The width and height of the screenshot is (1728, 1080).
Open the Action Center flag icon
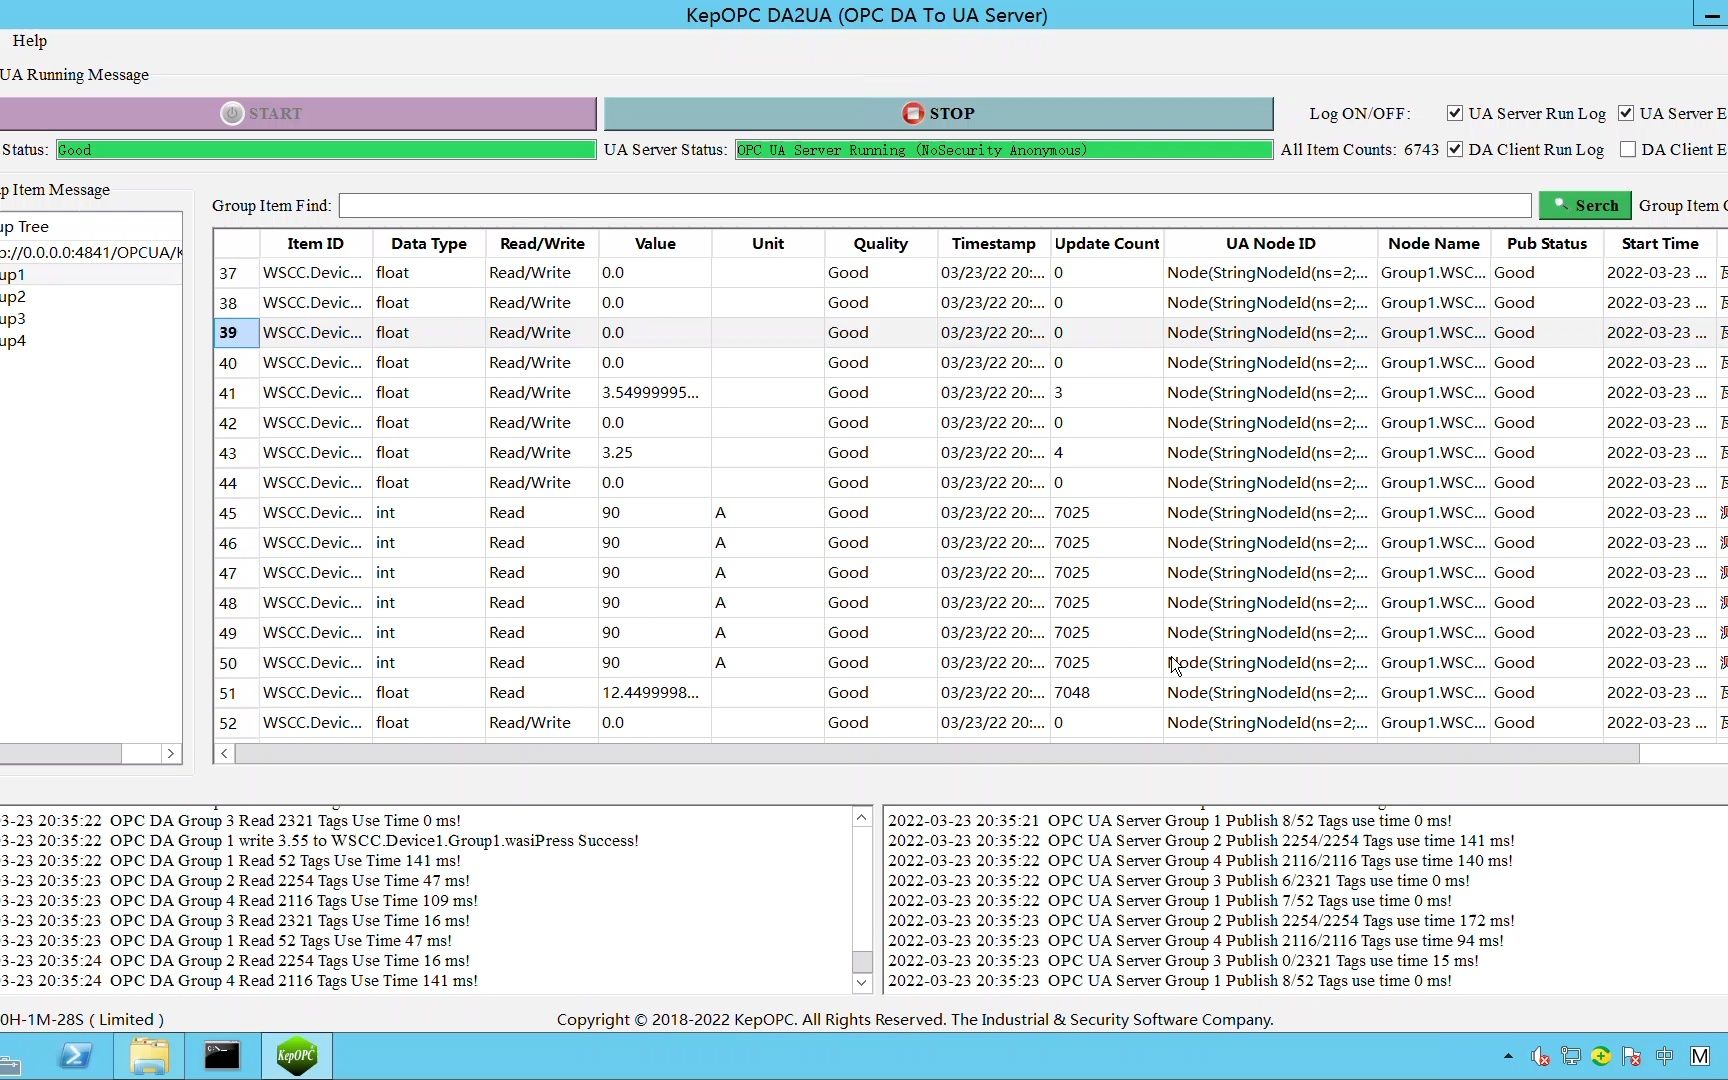pos(1632,1056)
